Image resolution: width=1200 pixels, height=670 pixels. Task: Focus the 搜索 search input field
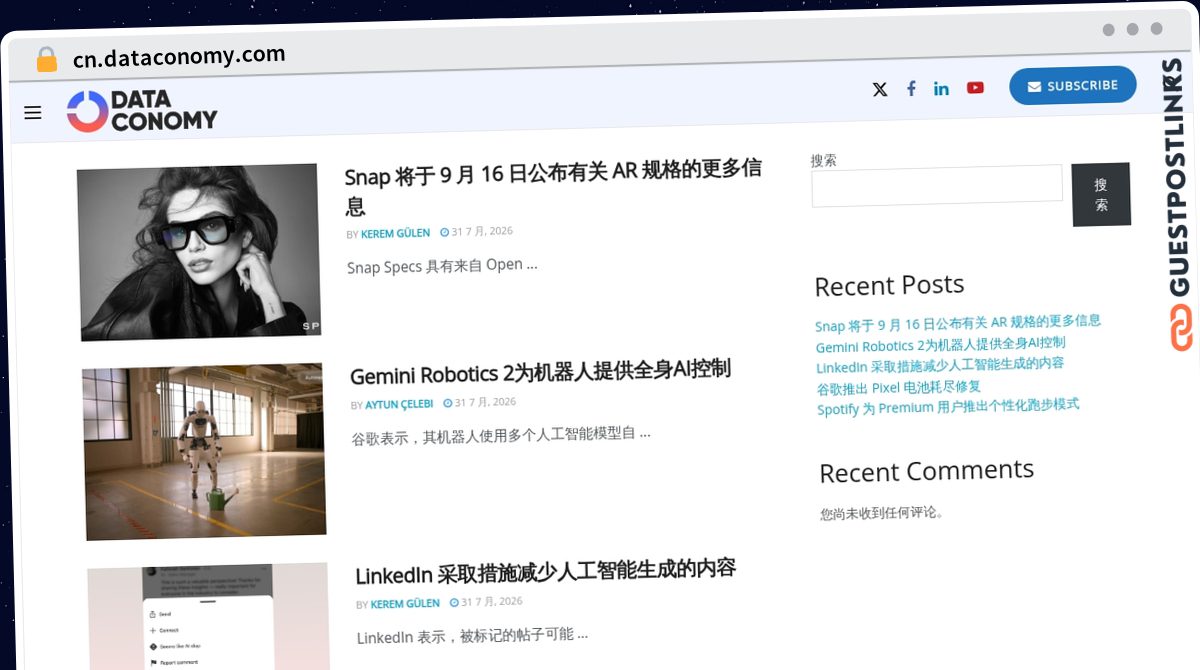point(937,186)
